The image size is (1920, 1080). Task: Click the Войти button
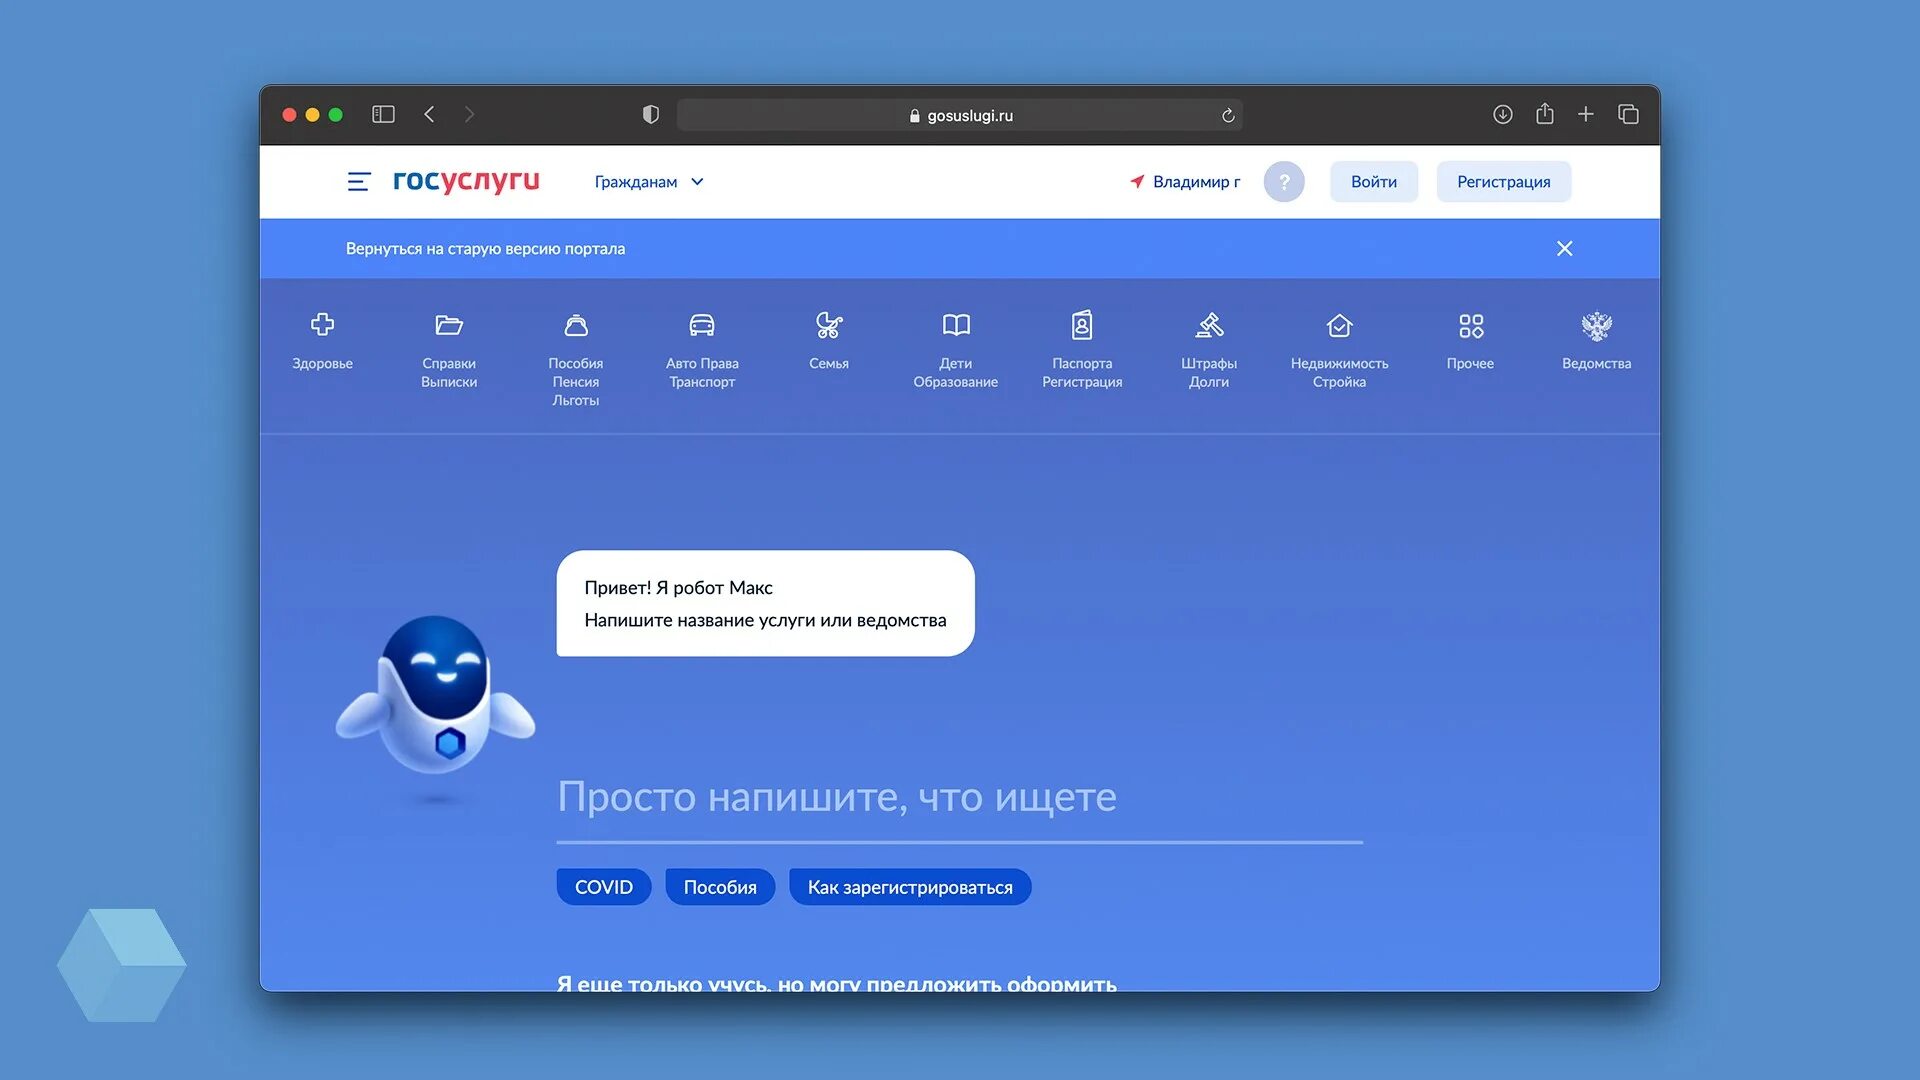tap(1374, 182)
